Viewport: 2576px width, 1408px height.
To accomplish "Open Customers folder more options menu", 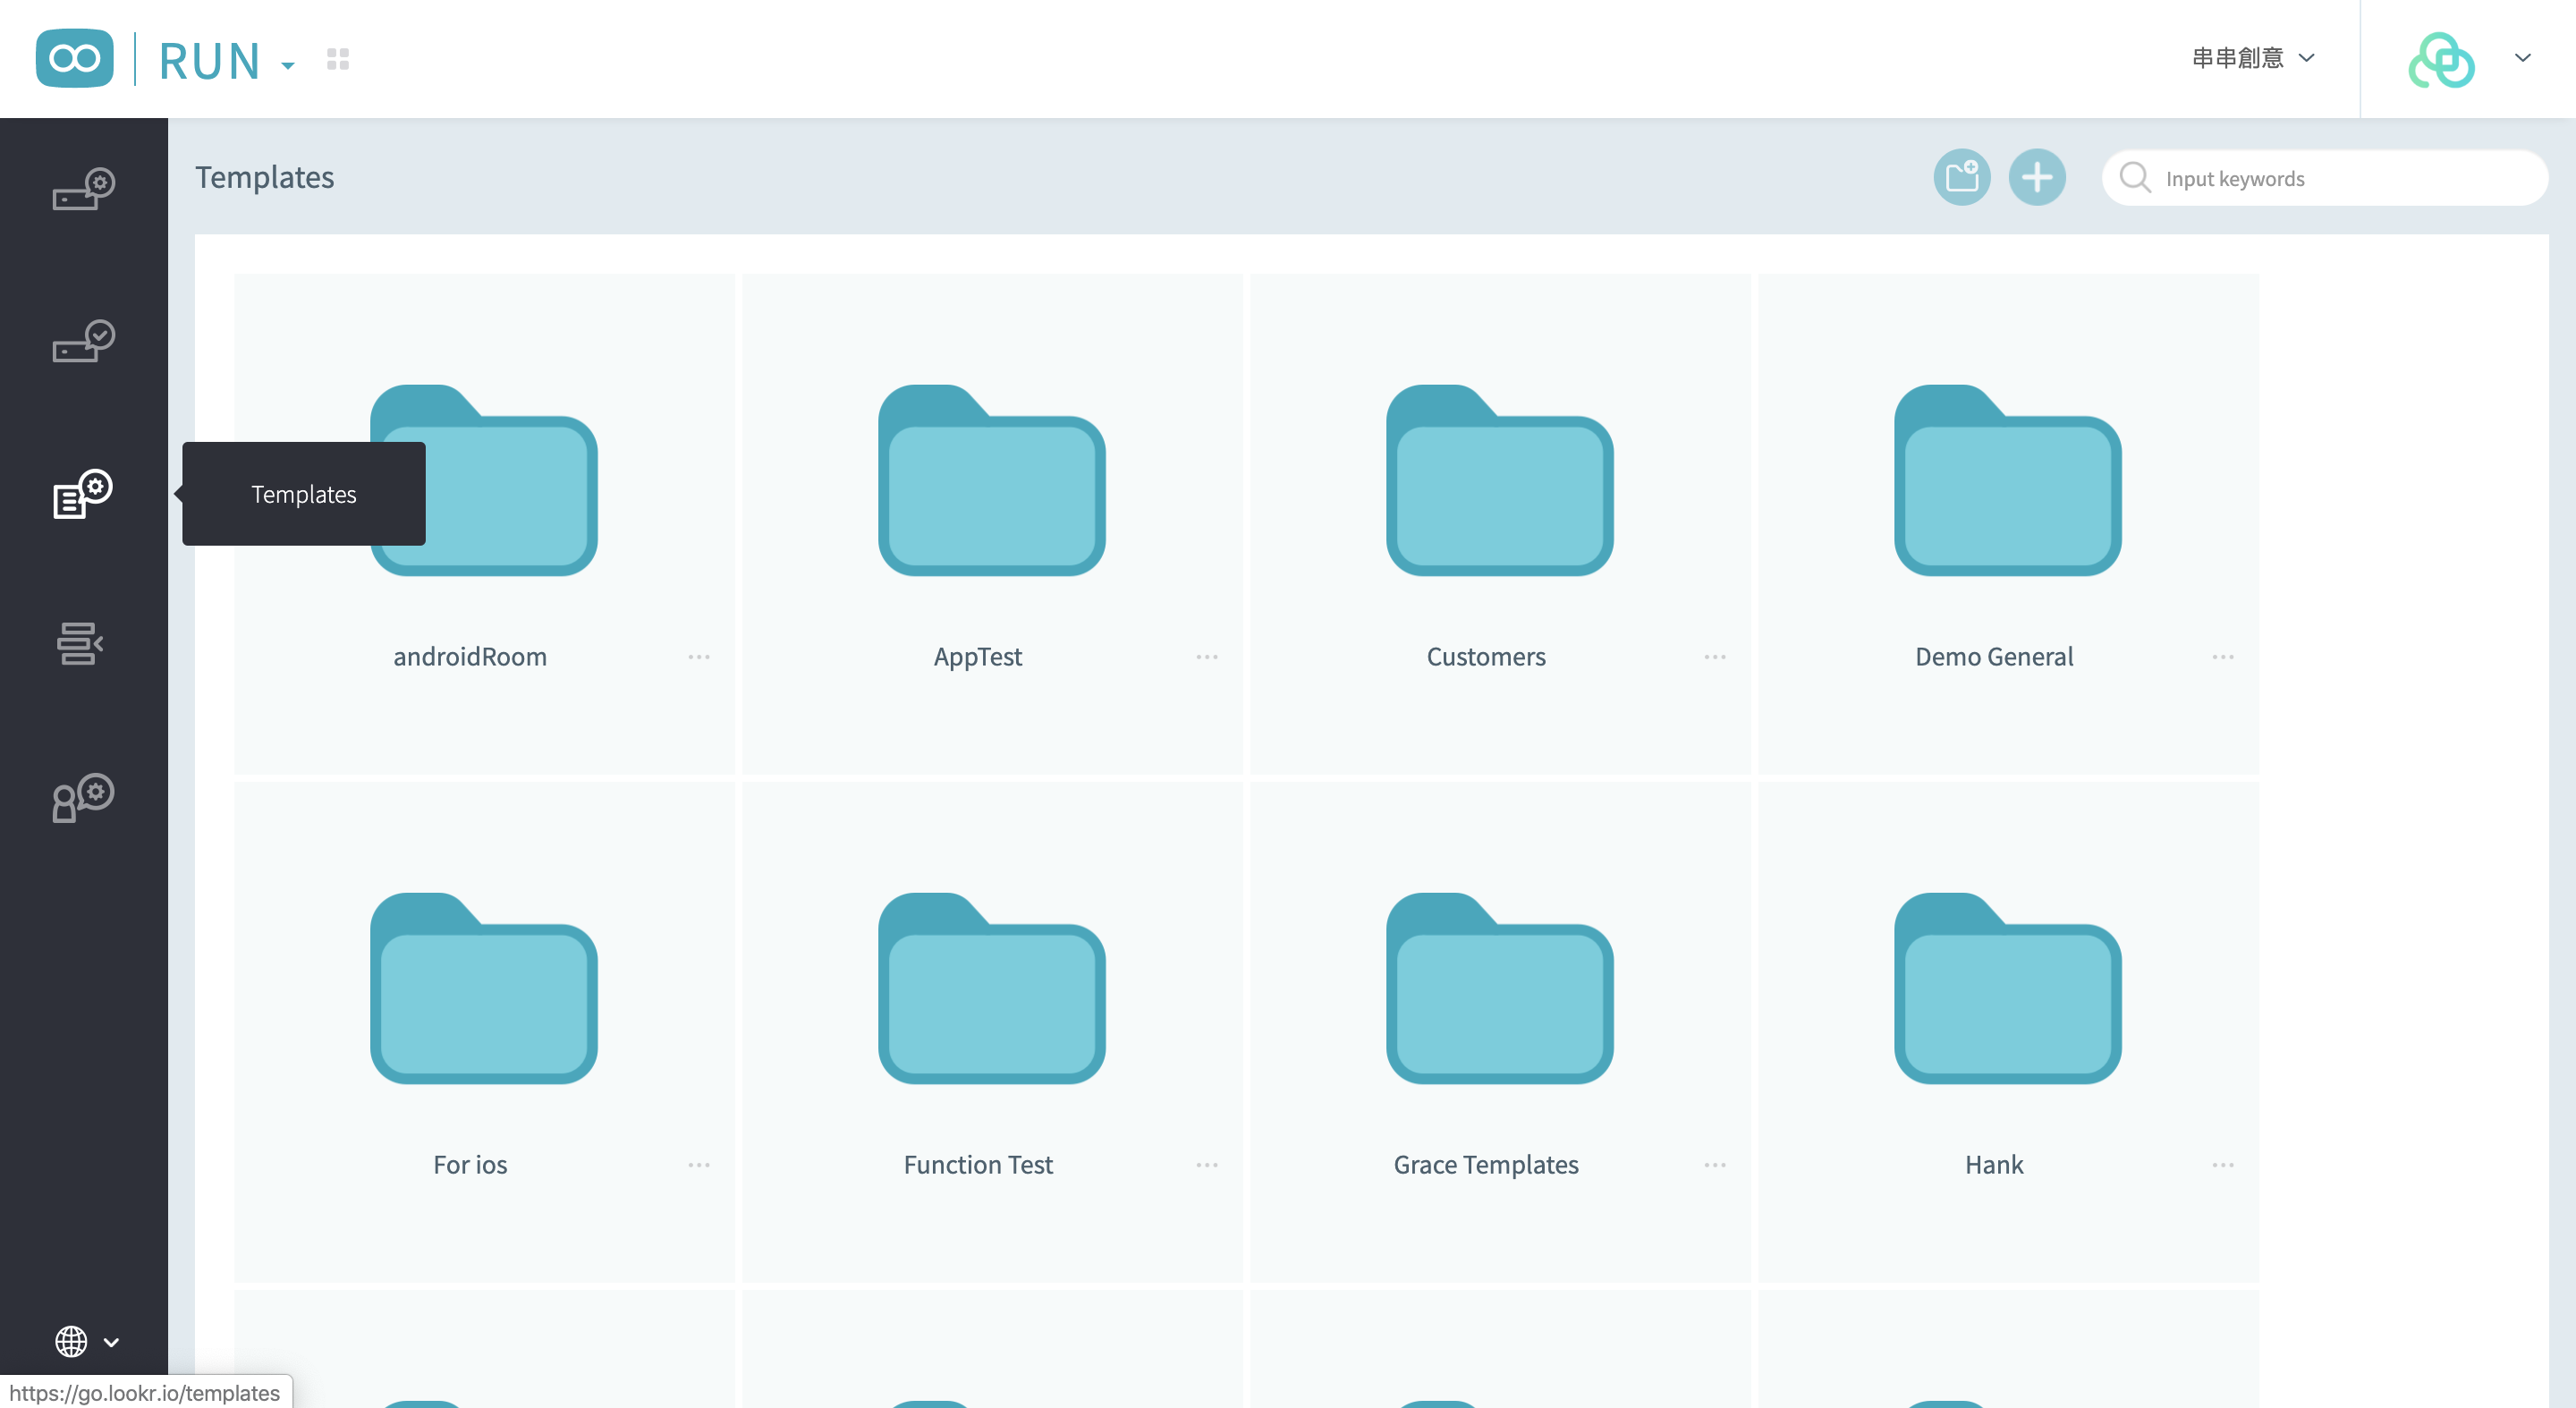I will (x=1714, y=657).
